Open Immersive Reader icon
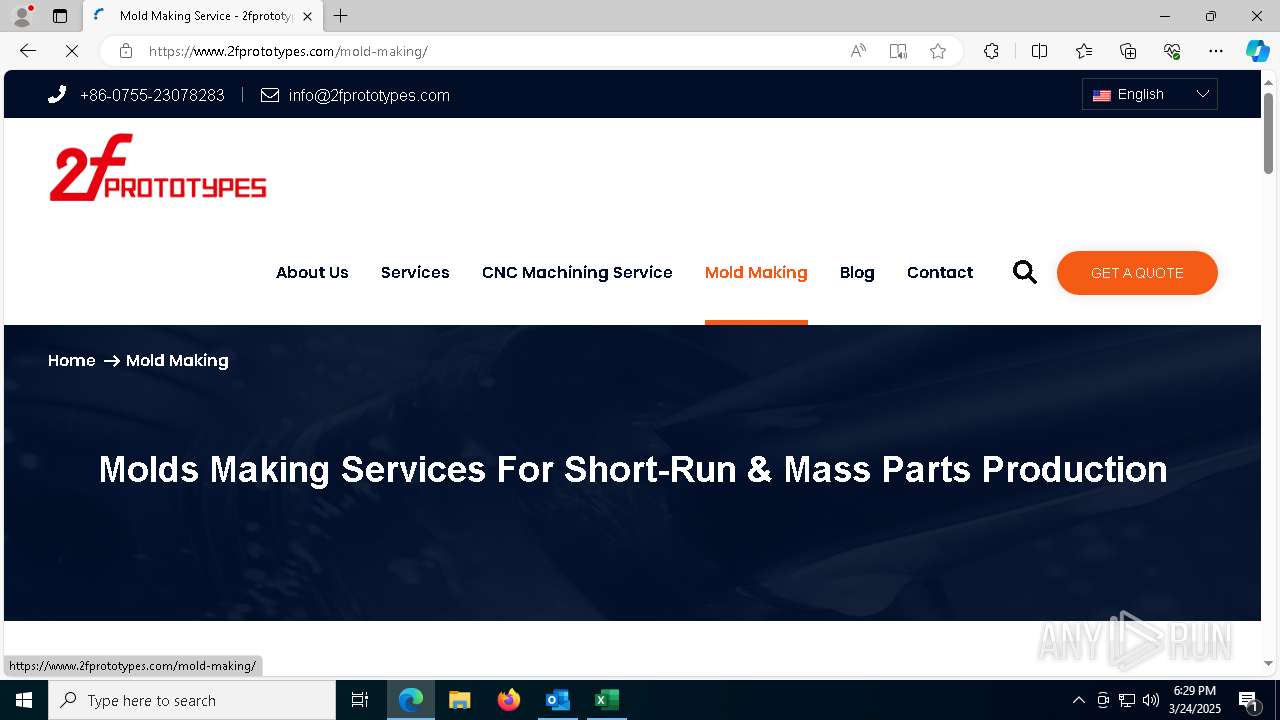Viewport: 1280px width, 720px height. [x=898, y=51]
